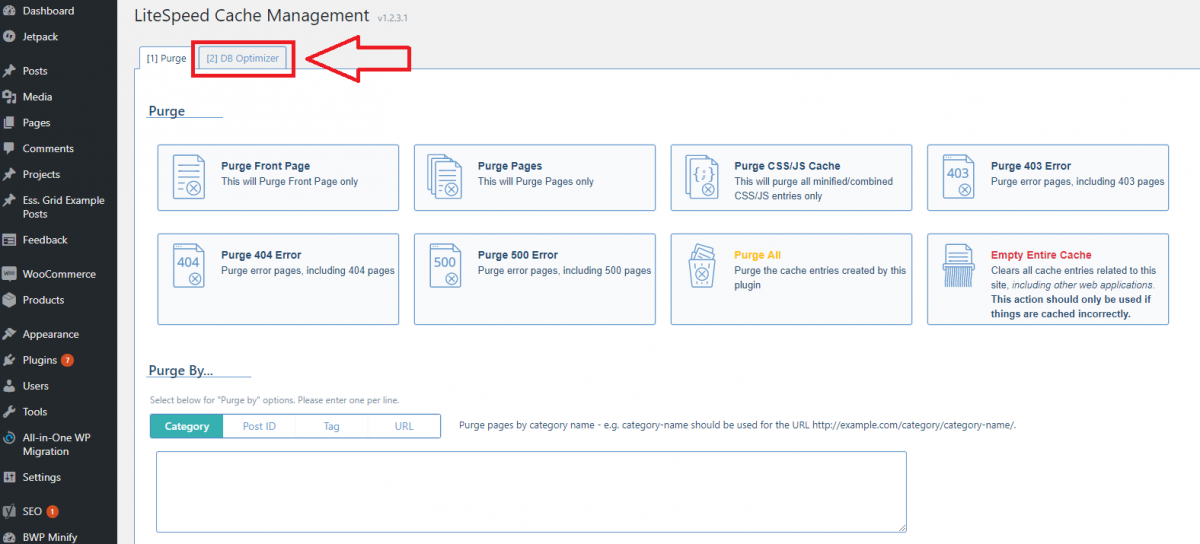The image size is (1200, 544).
Task: Open the Plugins menu in sidebar
Action: [40, 360]
